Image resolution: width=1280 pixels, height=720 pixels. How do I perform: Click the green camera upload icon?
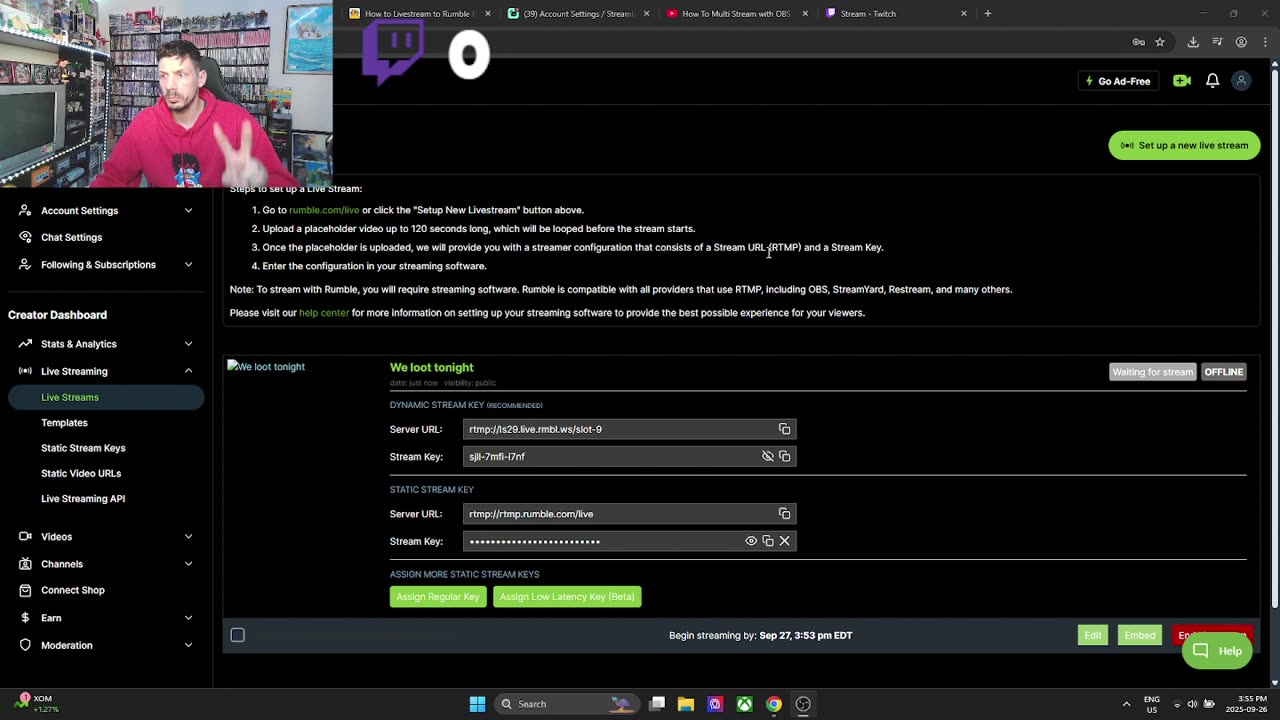pos(1182,81)
